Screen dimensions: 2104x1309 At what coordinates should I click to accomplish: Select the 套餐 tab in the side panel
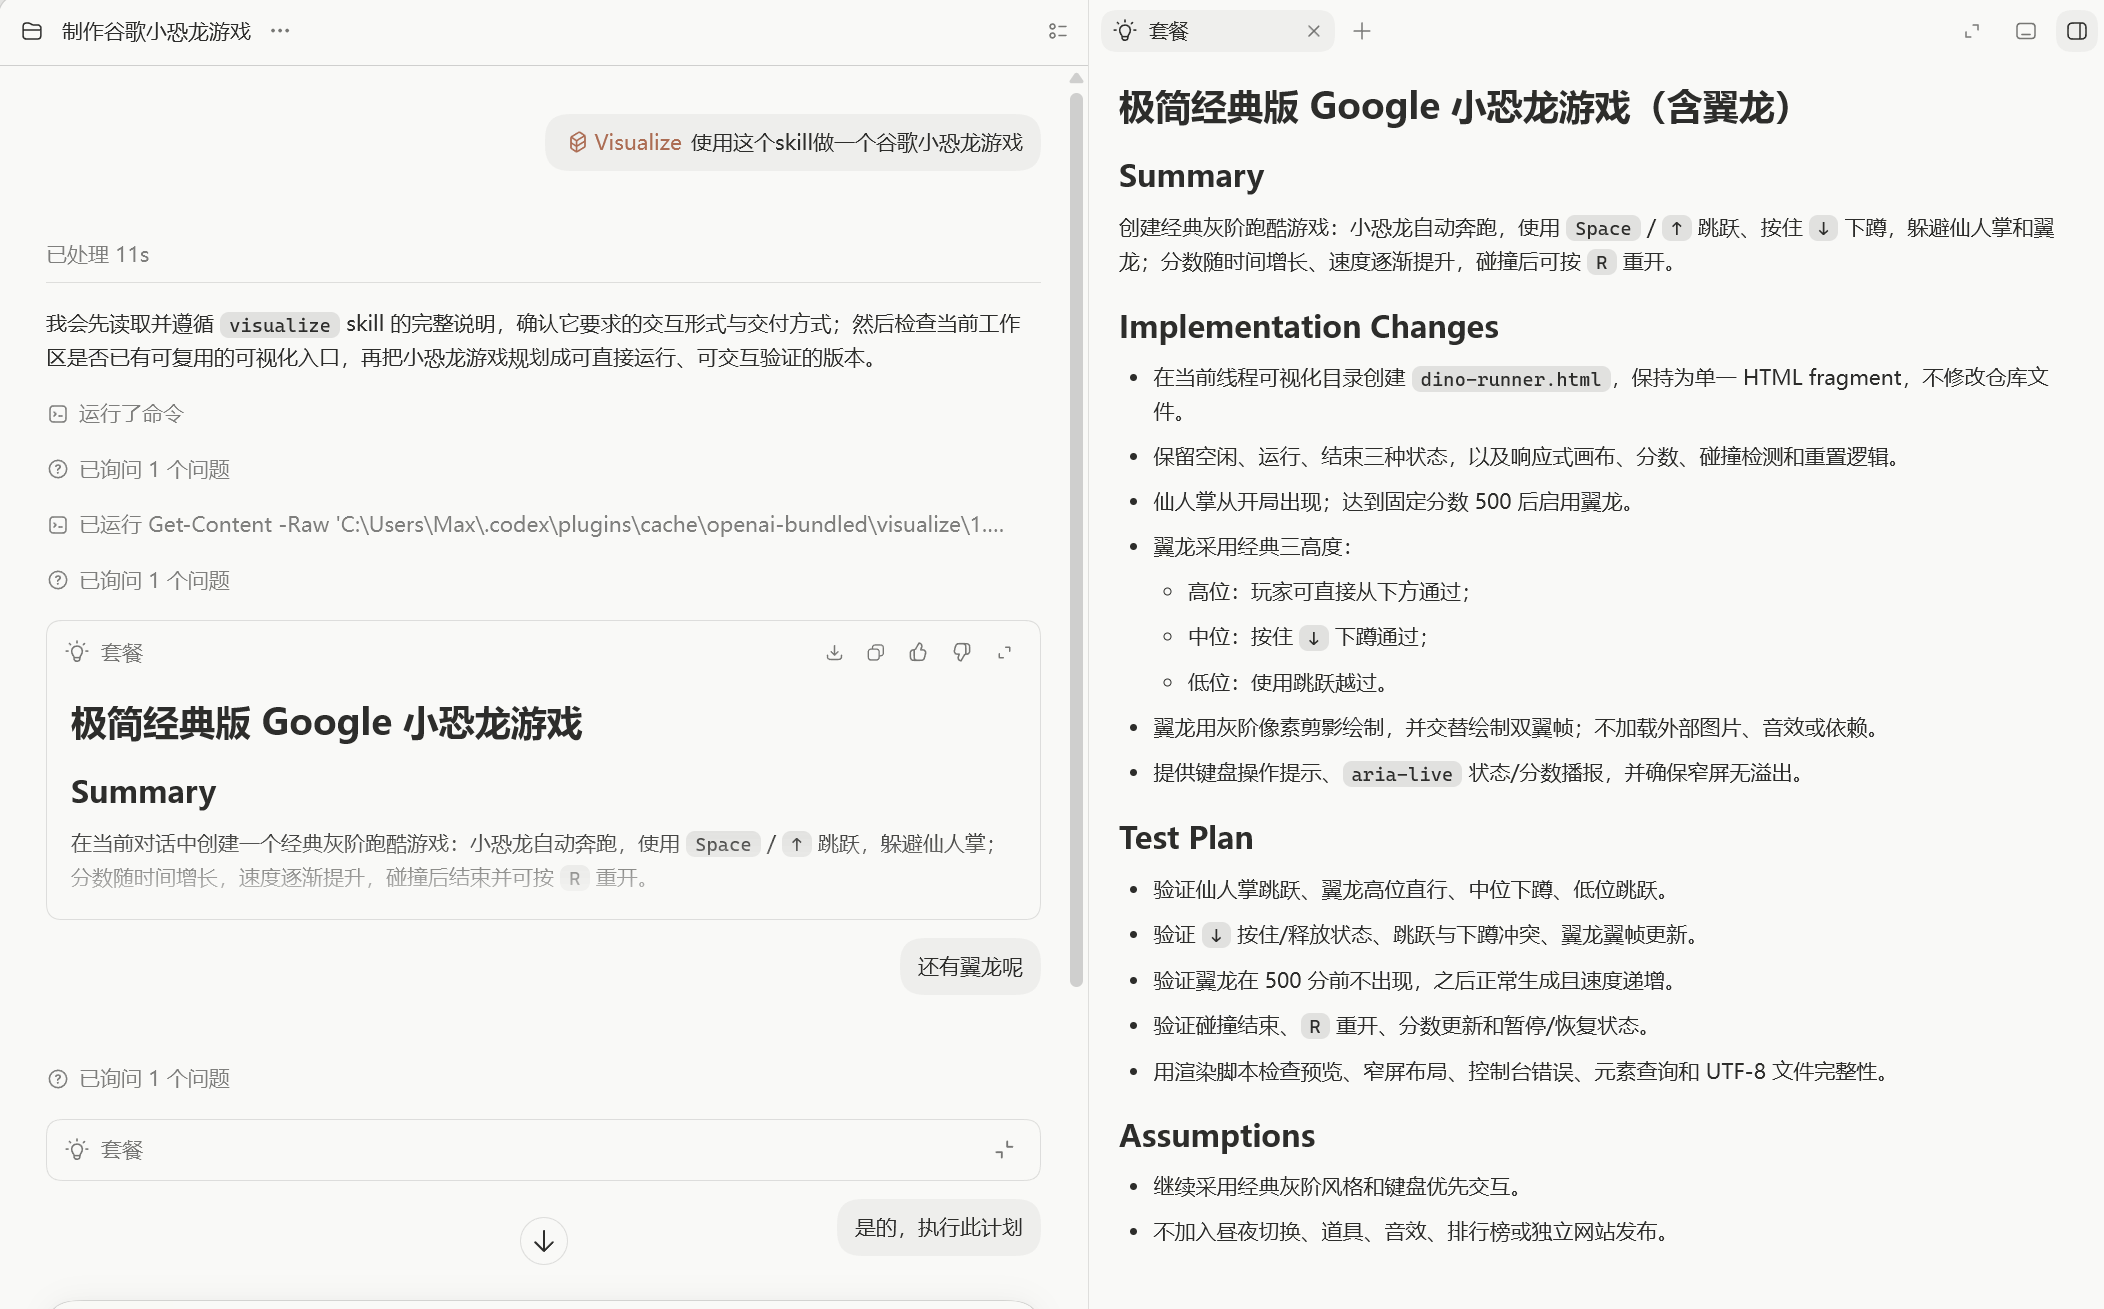point(1219,32)
